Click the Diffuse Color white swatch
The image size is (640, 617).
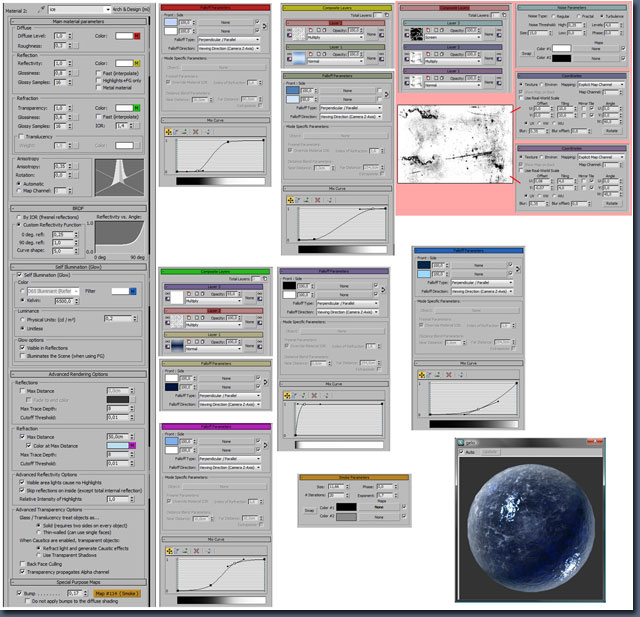tap(124, 36)
